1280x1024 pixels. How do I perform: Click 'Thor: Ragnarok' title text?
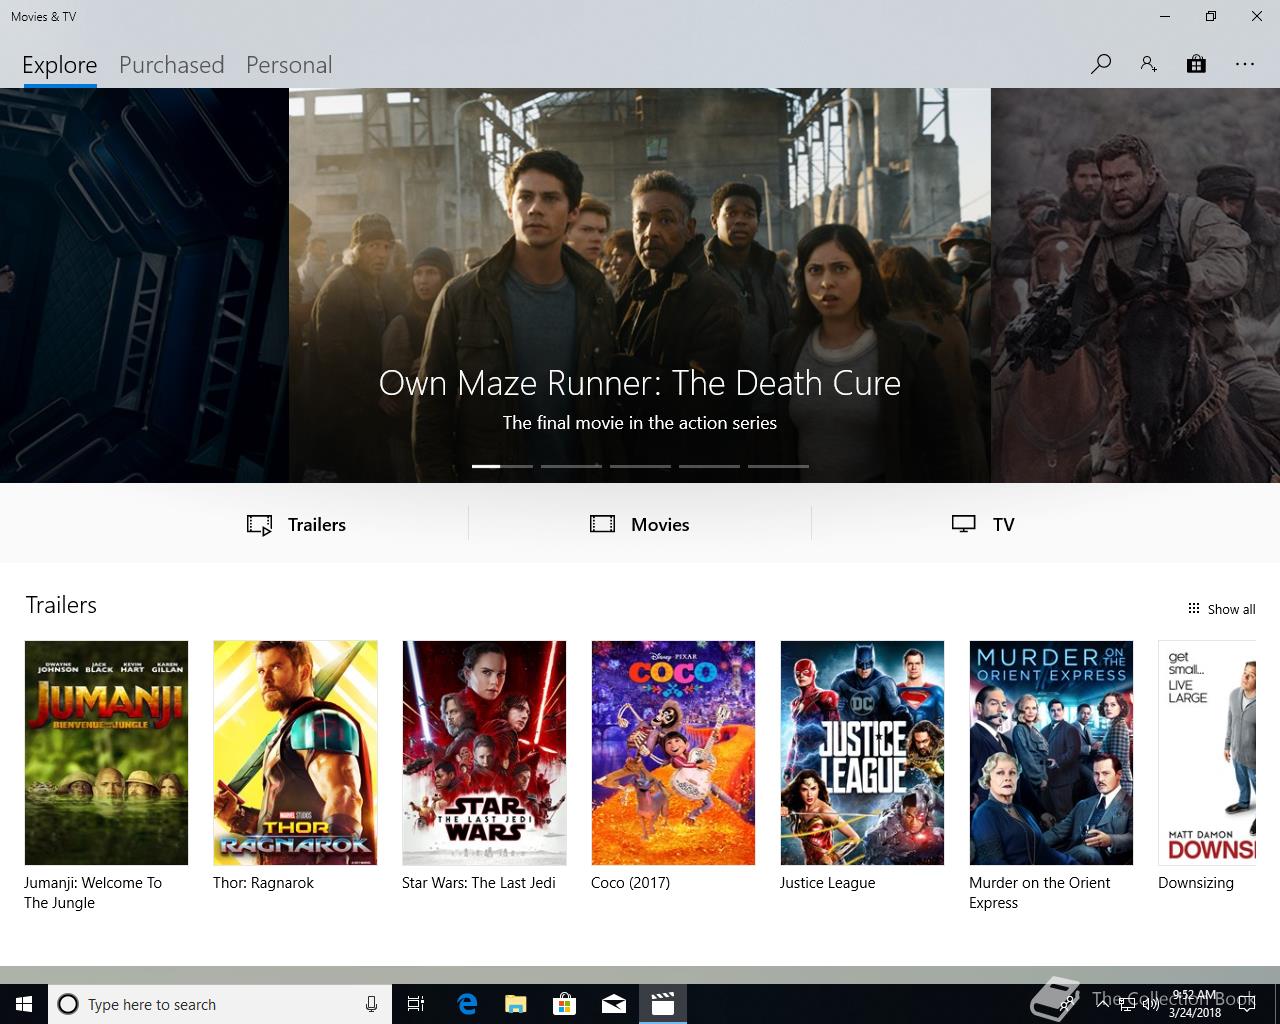tap(263, 883)
